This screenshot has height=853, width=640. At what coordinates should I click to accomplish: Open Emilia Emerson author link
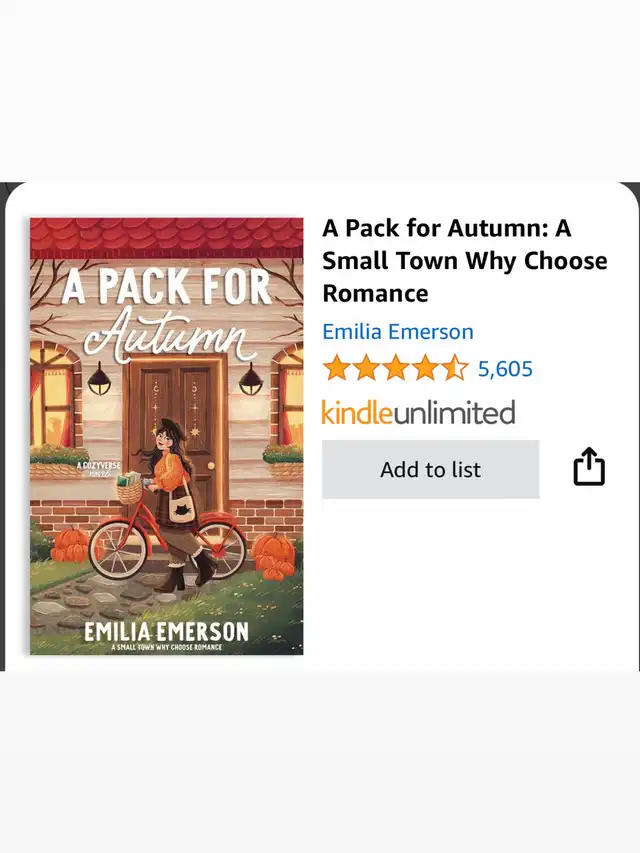pyautogui.click(x=397, y=332)
